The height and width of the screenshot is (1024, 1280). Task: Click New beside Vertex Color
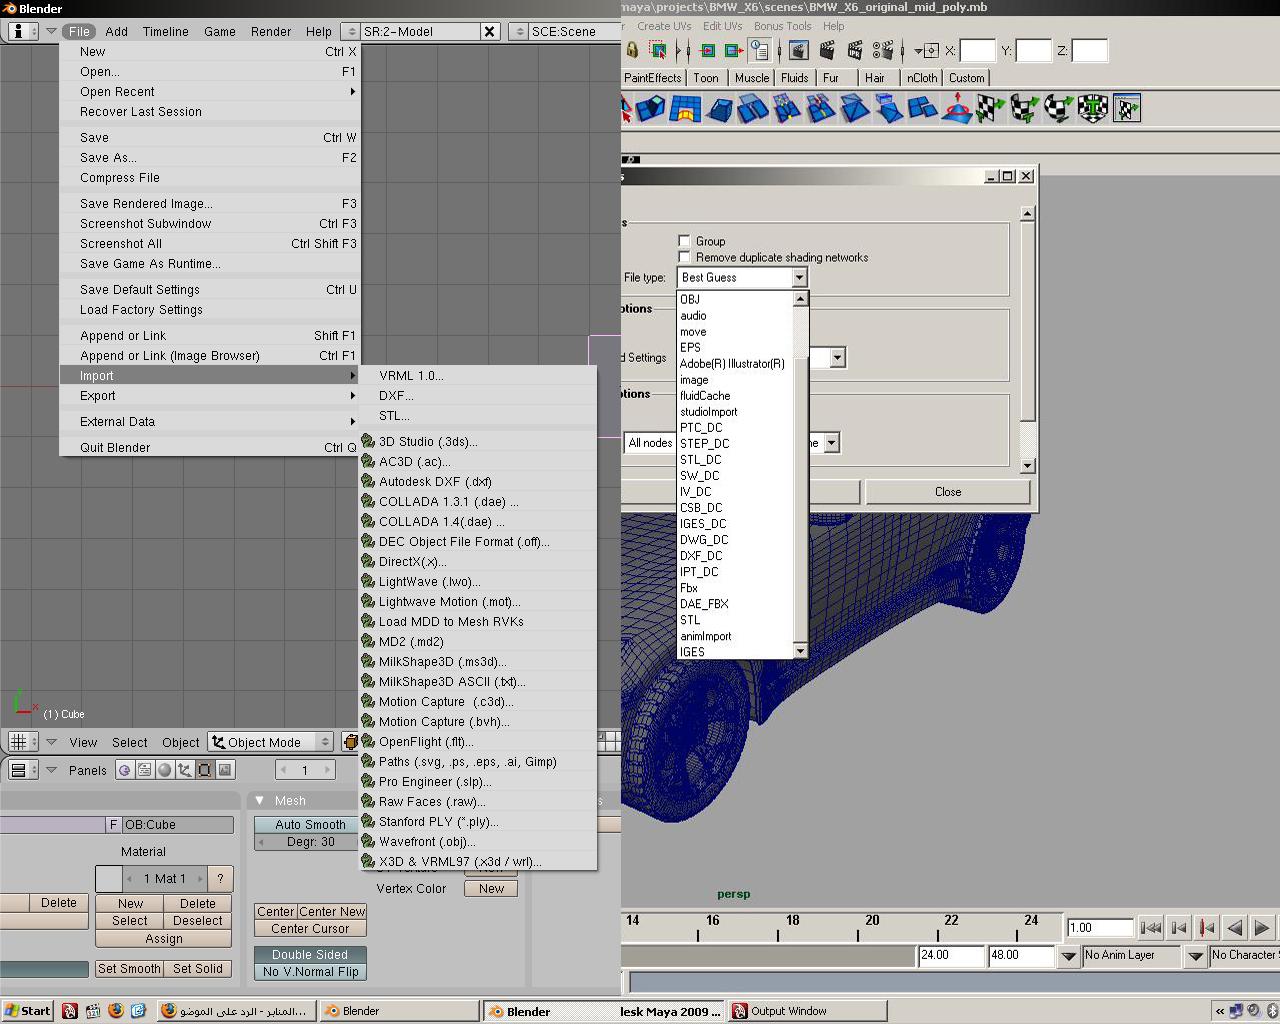[491, 888]
